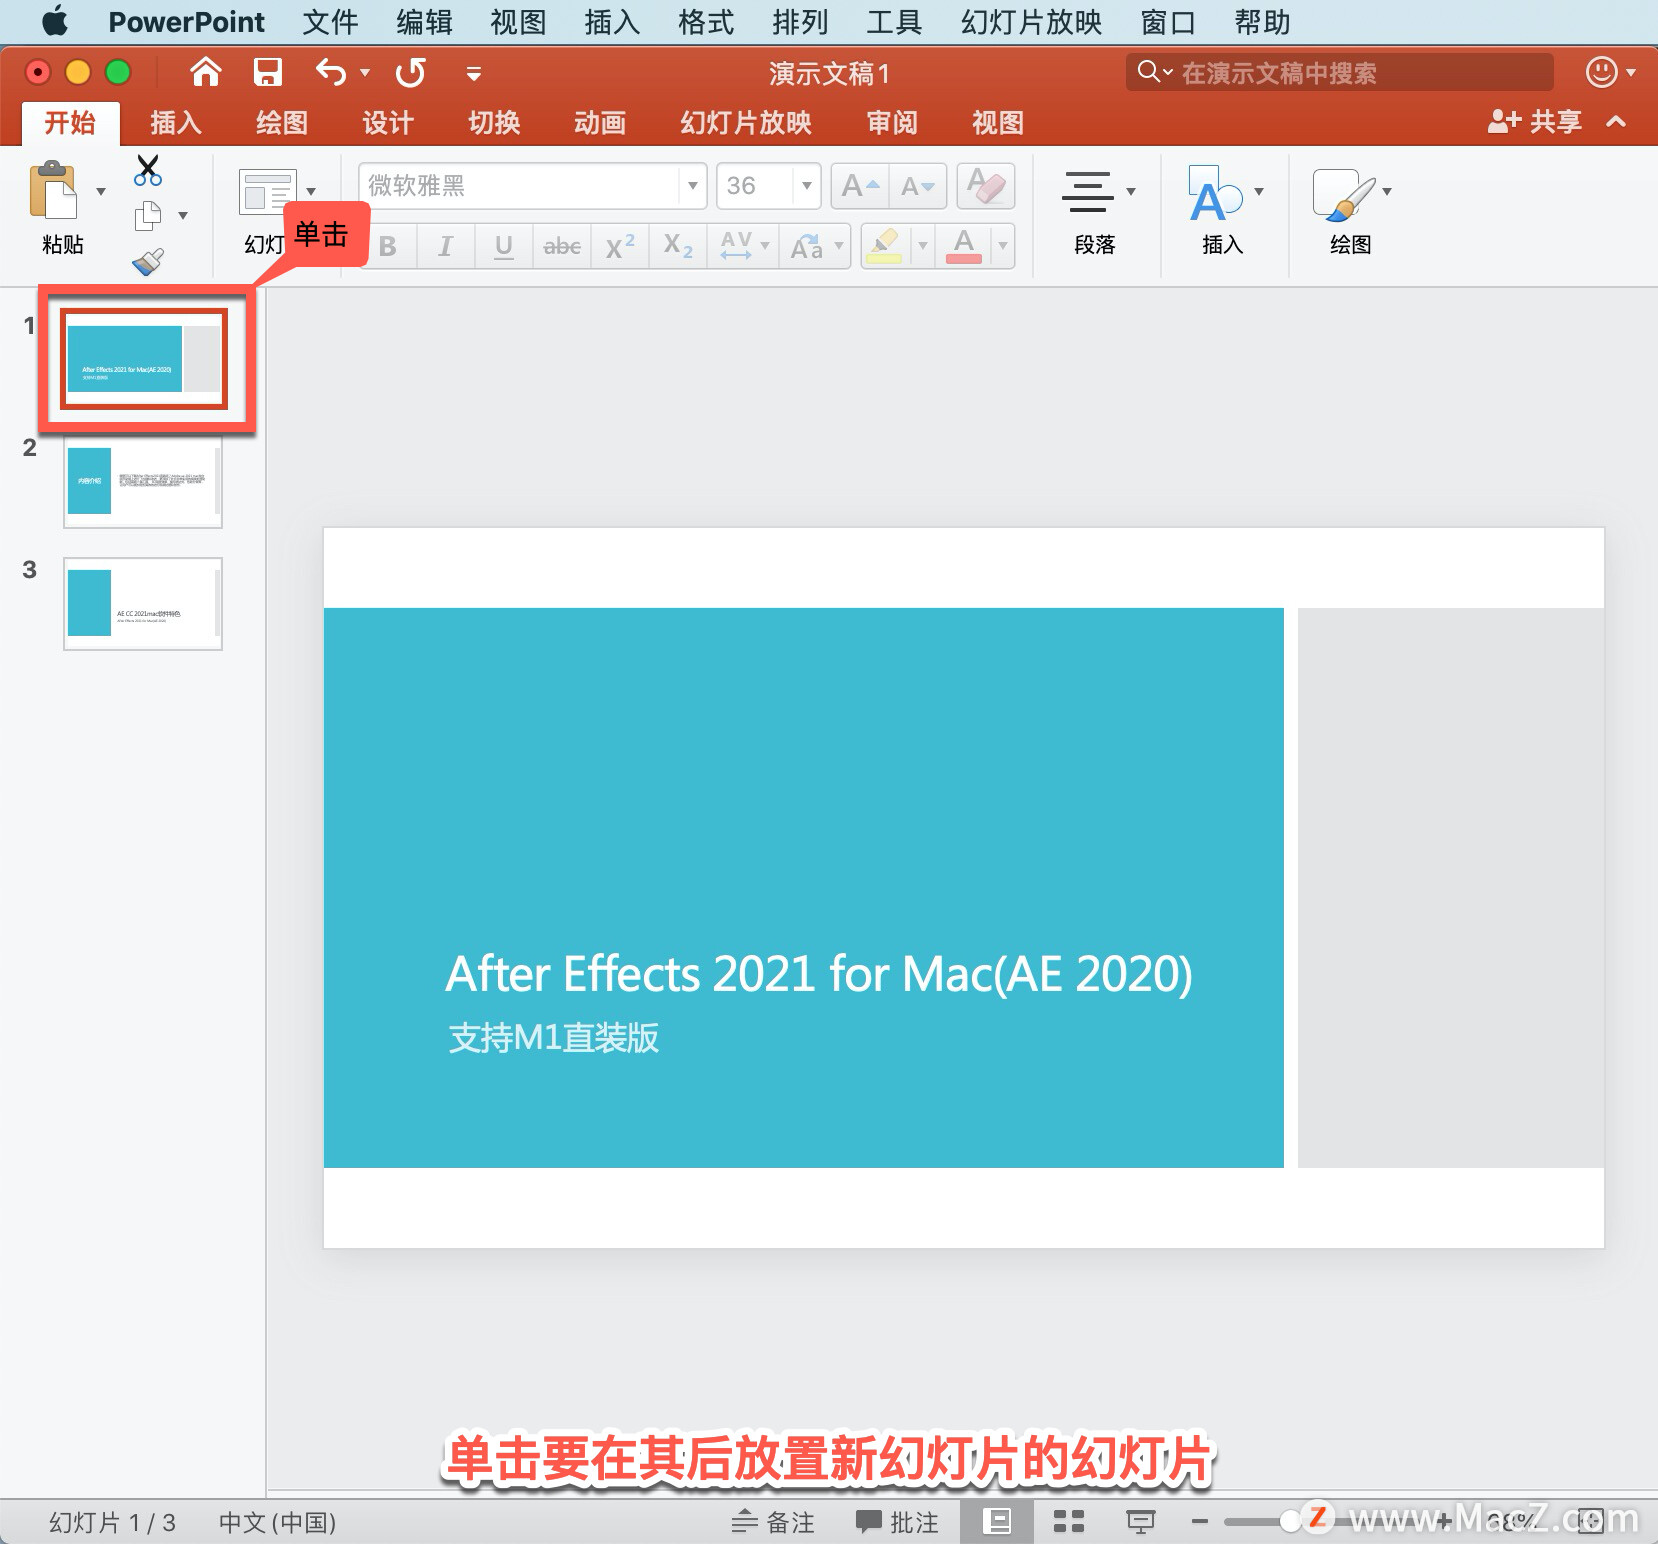Screen dimensions: 1658x1544
Task: Click the Cut scissors icon
Action: (148, 170)
